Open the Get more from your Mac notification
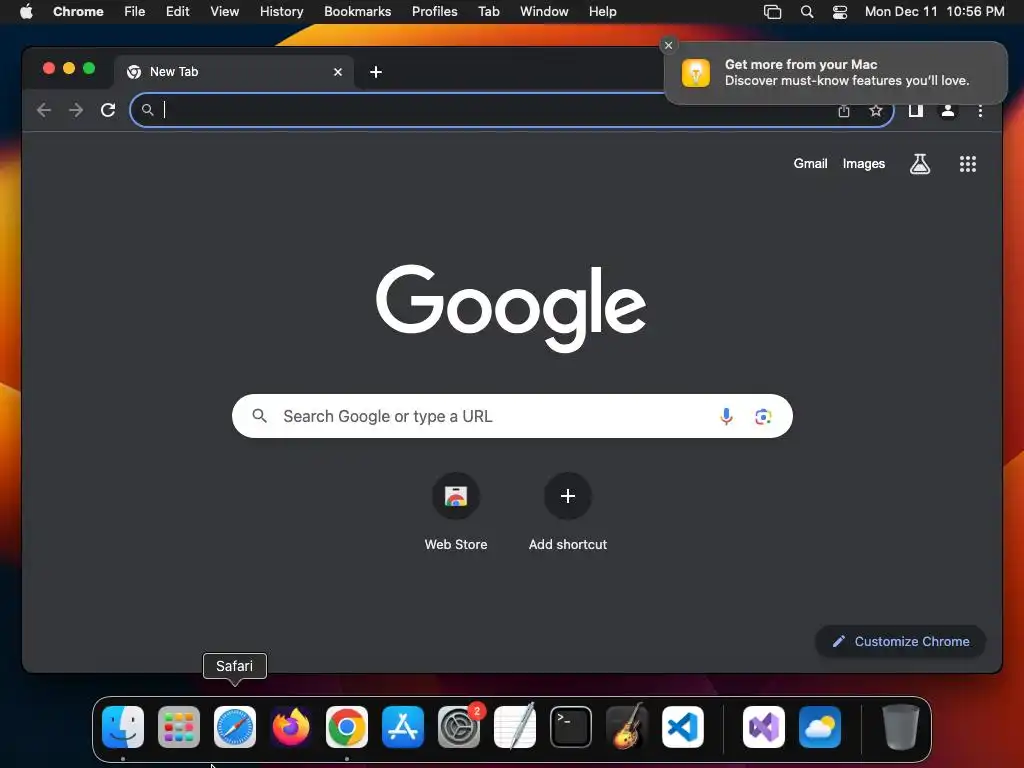 [x=836, y=72]
